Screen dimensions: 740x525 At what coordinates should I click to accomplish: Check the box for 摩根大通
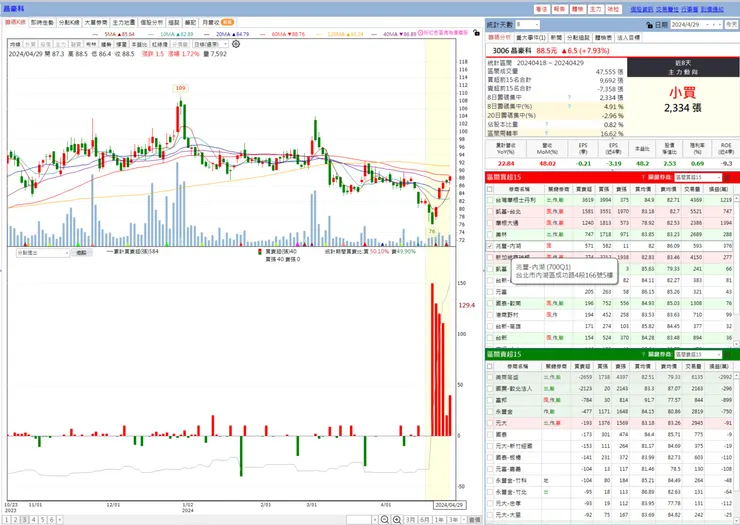490,223
